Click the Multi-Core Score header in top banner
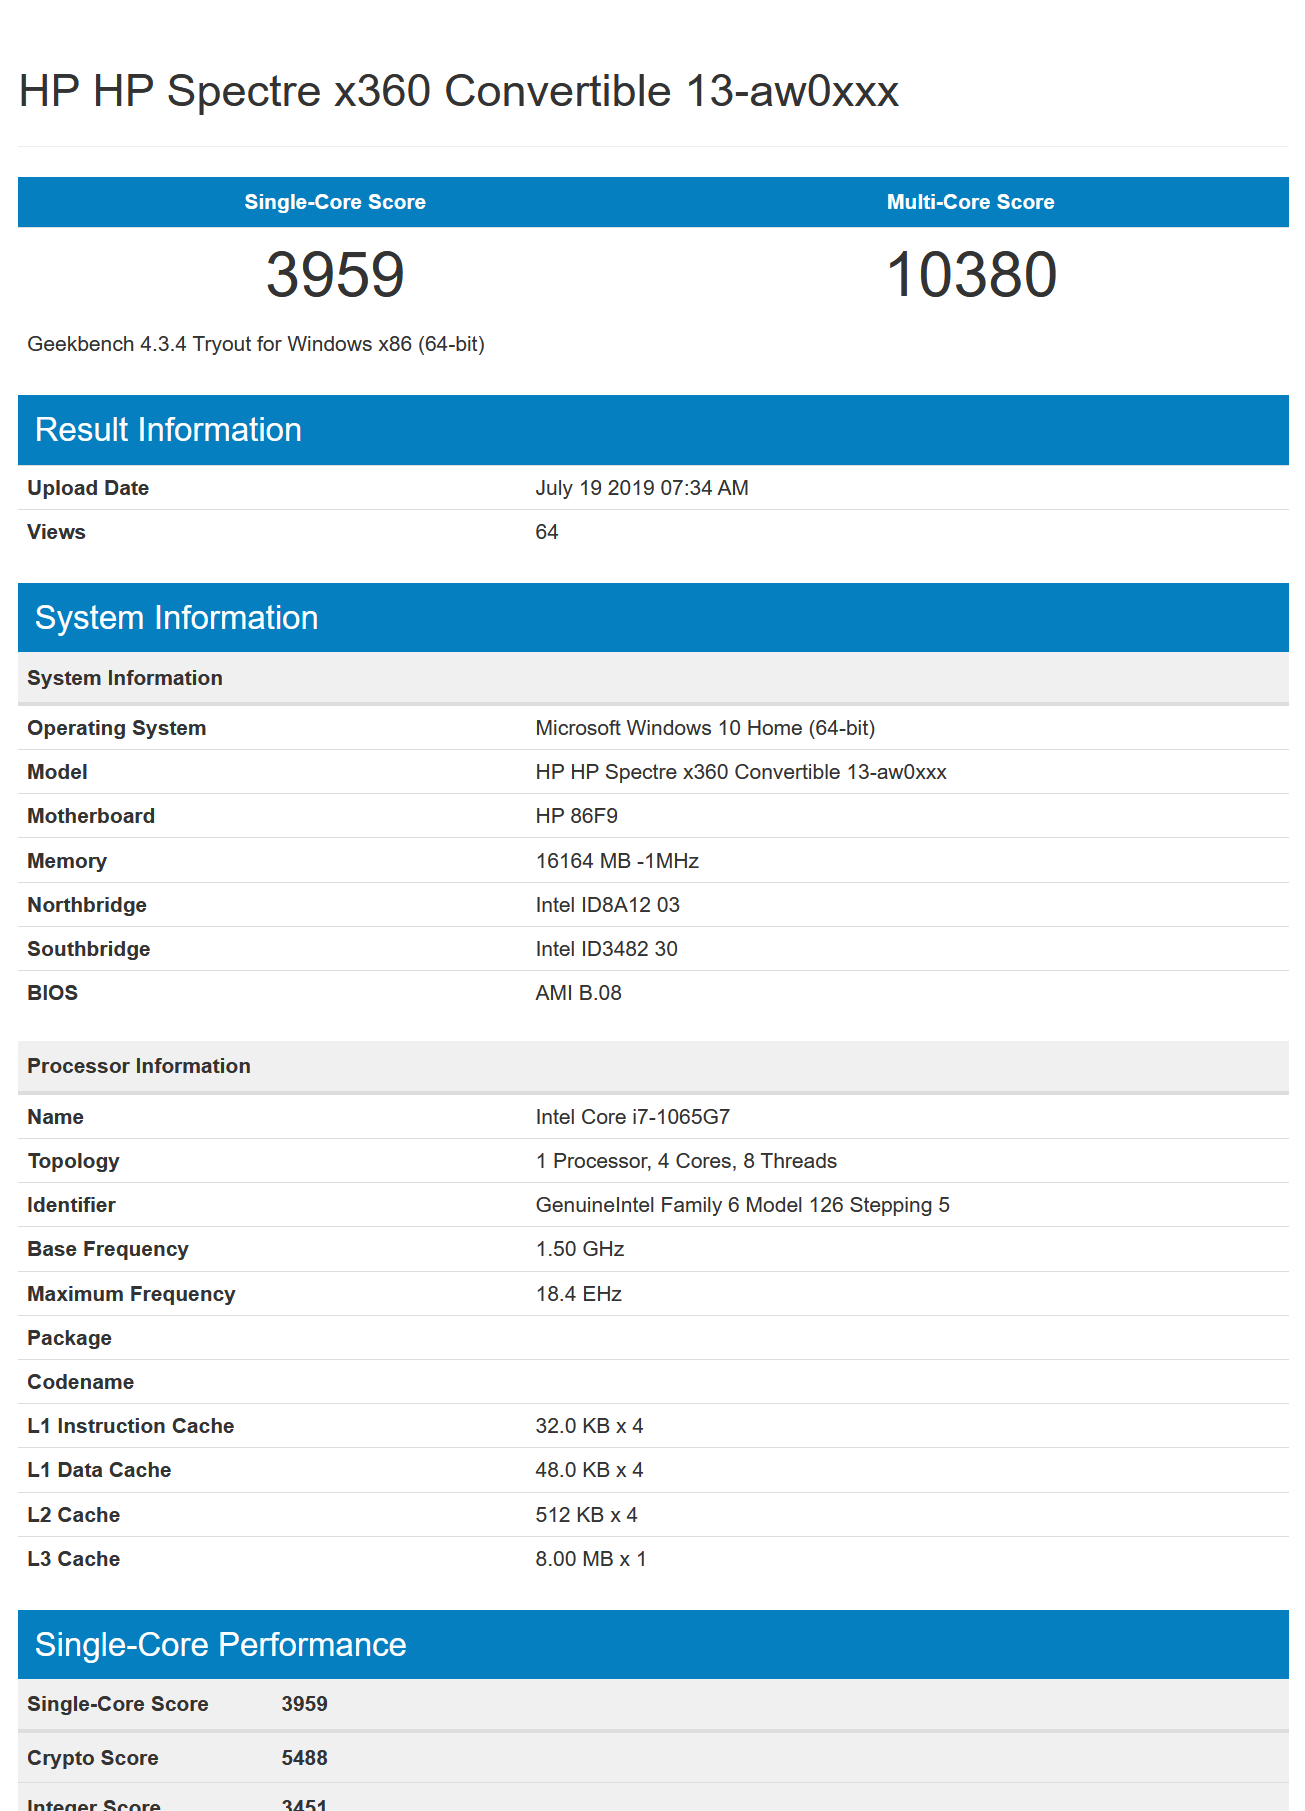The height and width of the screenshot is (1811, 1305). coord(970,202)
